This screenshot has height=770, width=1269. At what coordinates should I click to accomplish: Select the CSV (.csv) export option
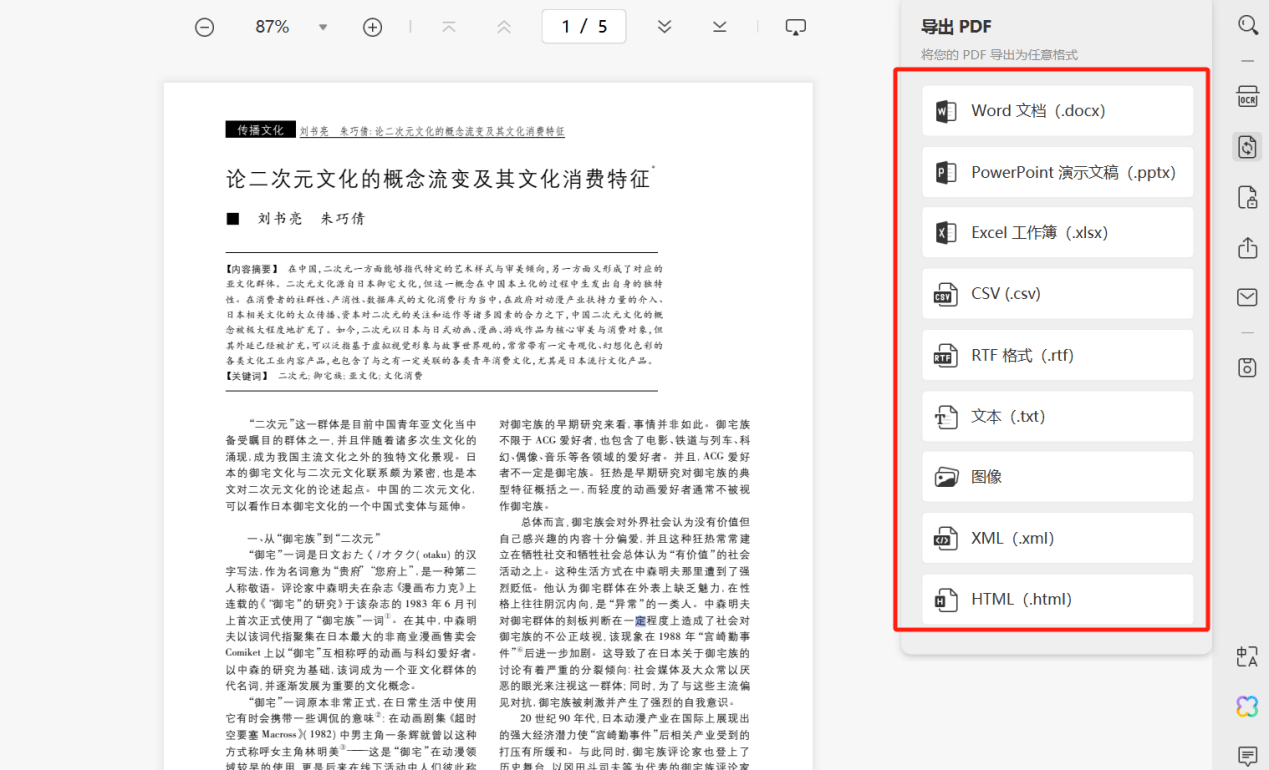coord(1057,294)
